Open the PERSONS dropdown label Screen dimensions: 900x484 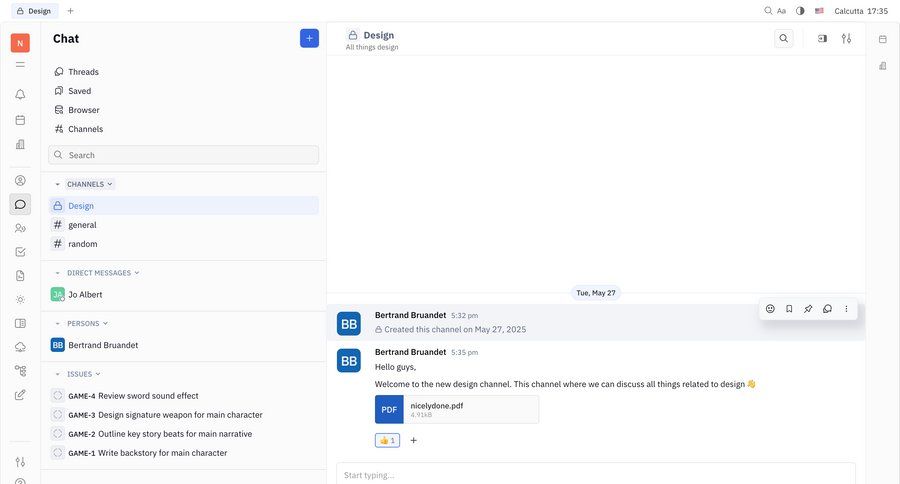pyautogui.click(x=87, y=324)
